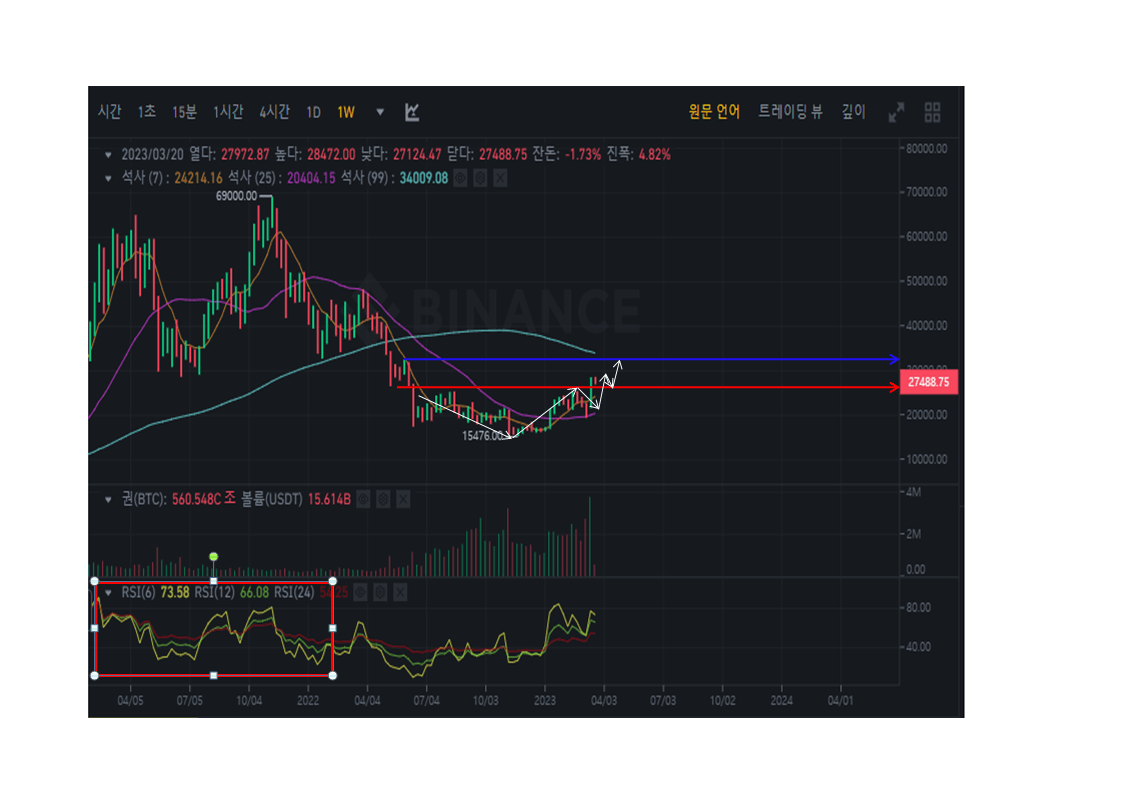Image resolution: width=1122 pixels, height=793 pixels.
Task: Switch to the 깊이 depth tab
Action: (853, 112)
